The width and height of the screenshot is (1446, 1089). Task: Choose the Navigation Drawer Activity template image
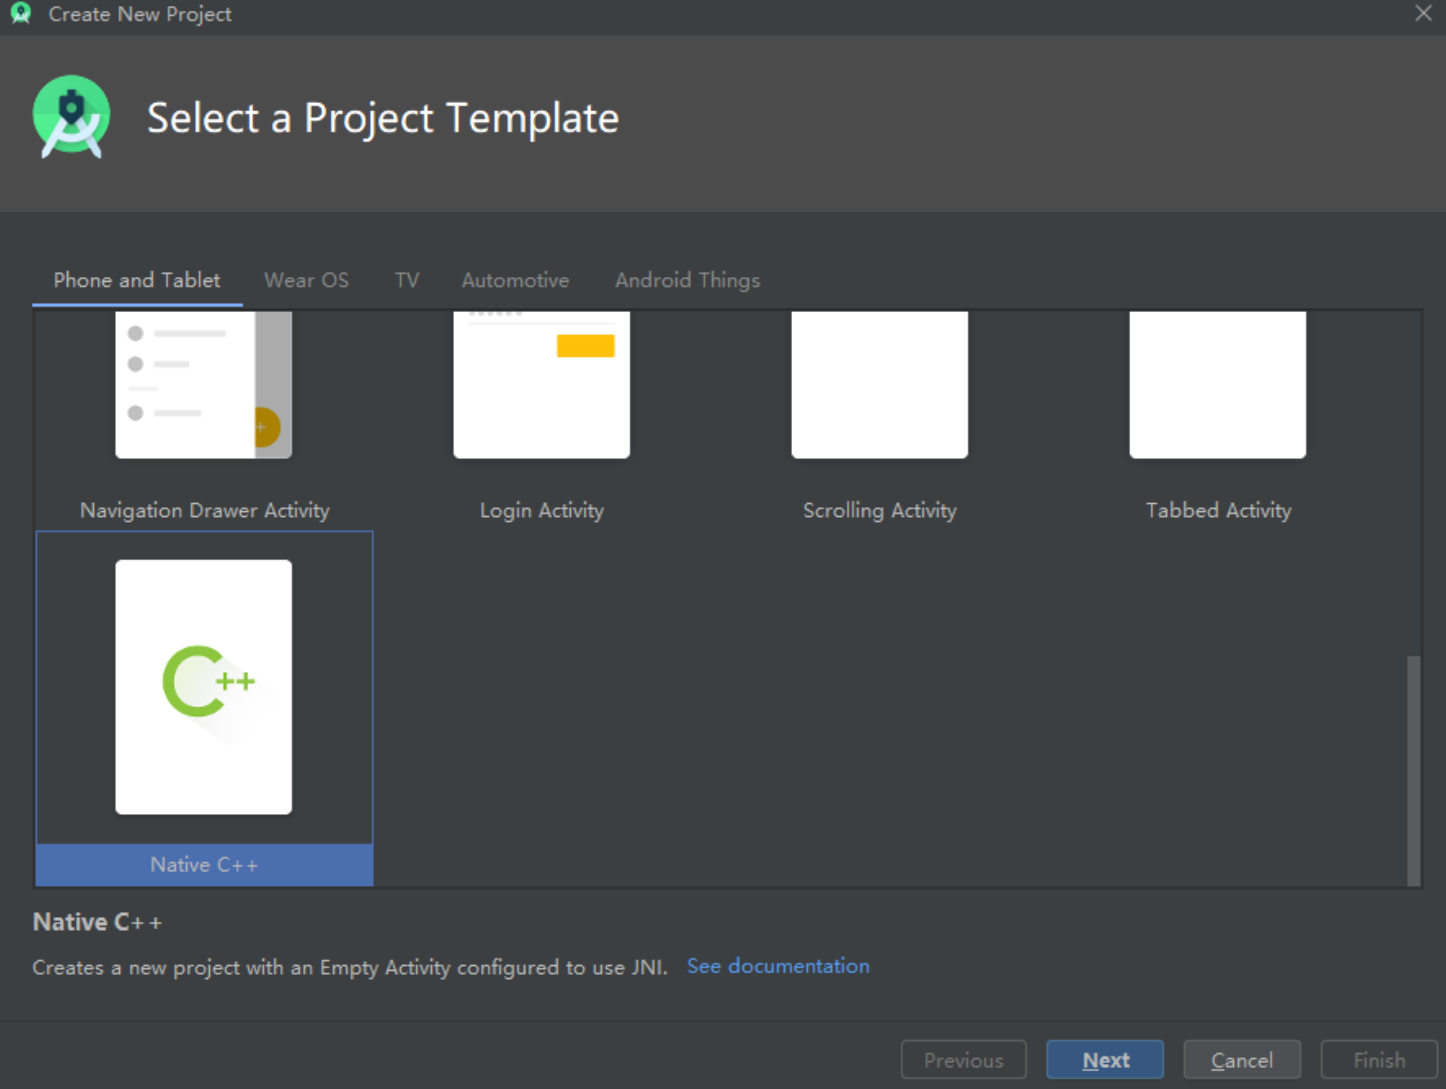point(203,385)
